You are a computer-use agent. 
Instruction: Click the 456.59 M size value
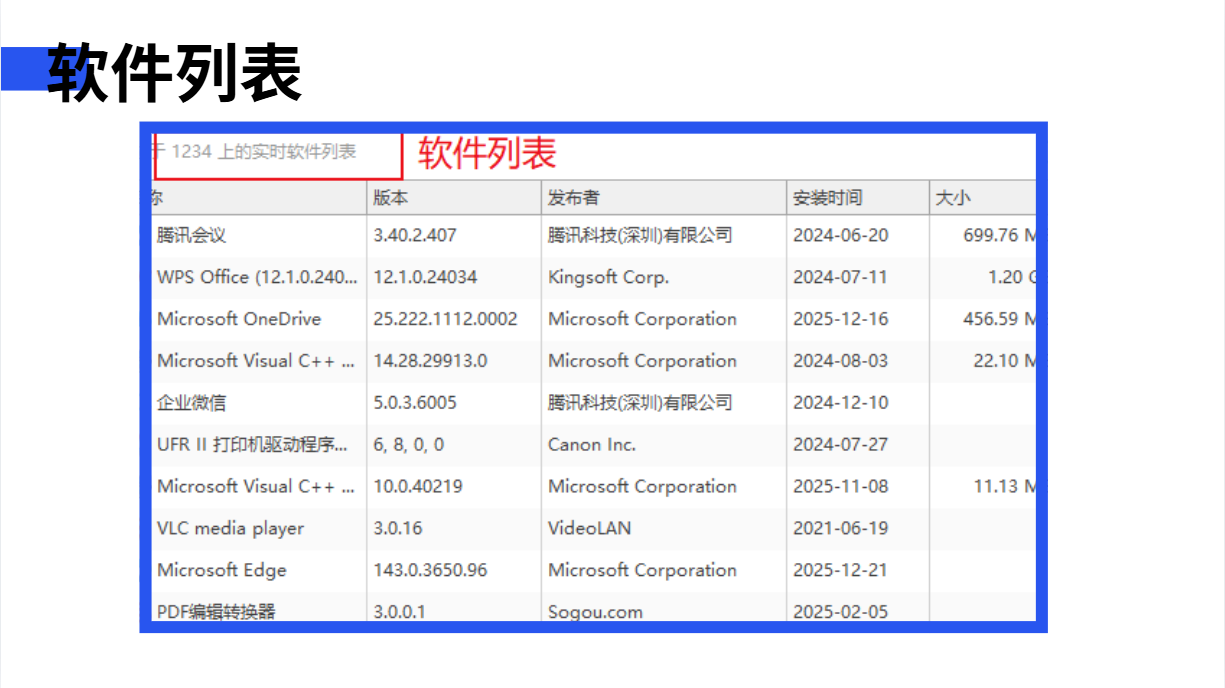click(999, 319)
